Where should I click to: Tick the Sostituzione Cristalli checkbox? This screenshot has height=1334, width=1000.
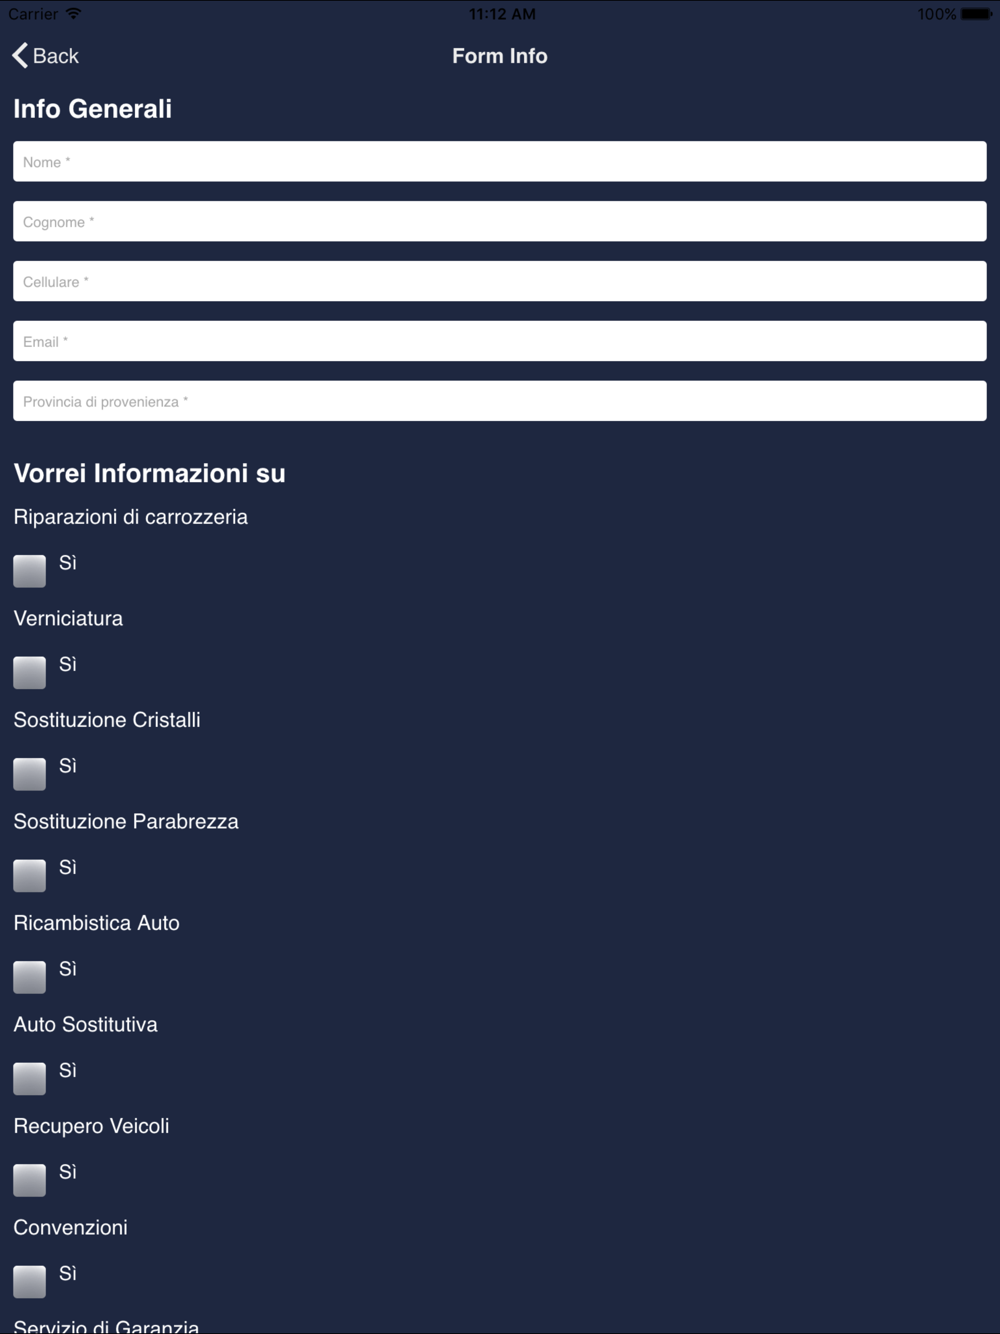tap(30, 774)
